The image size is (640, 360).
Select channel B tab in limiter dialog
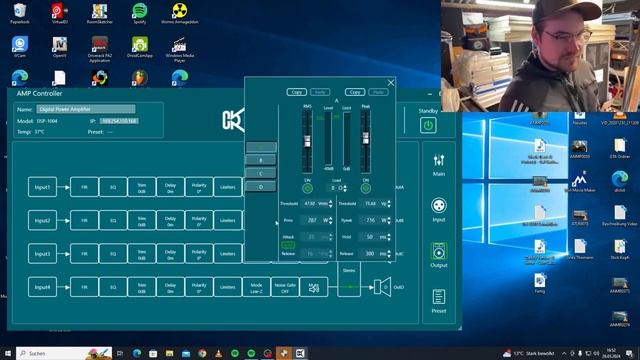pyautogui.click(x=261, y=160)
